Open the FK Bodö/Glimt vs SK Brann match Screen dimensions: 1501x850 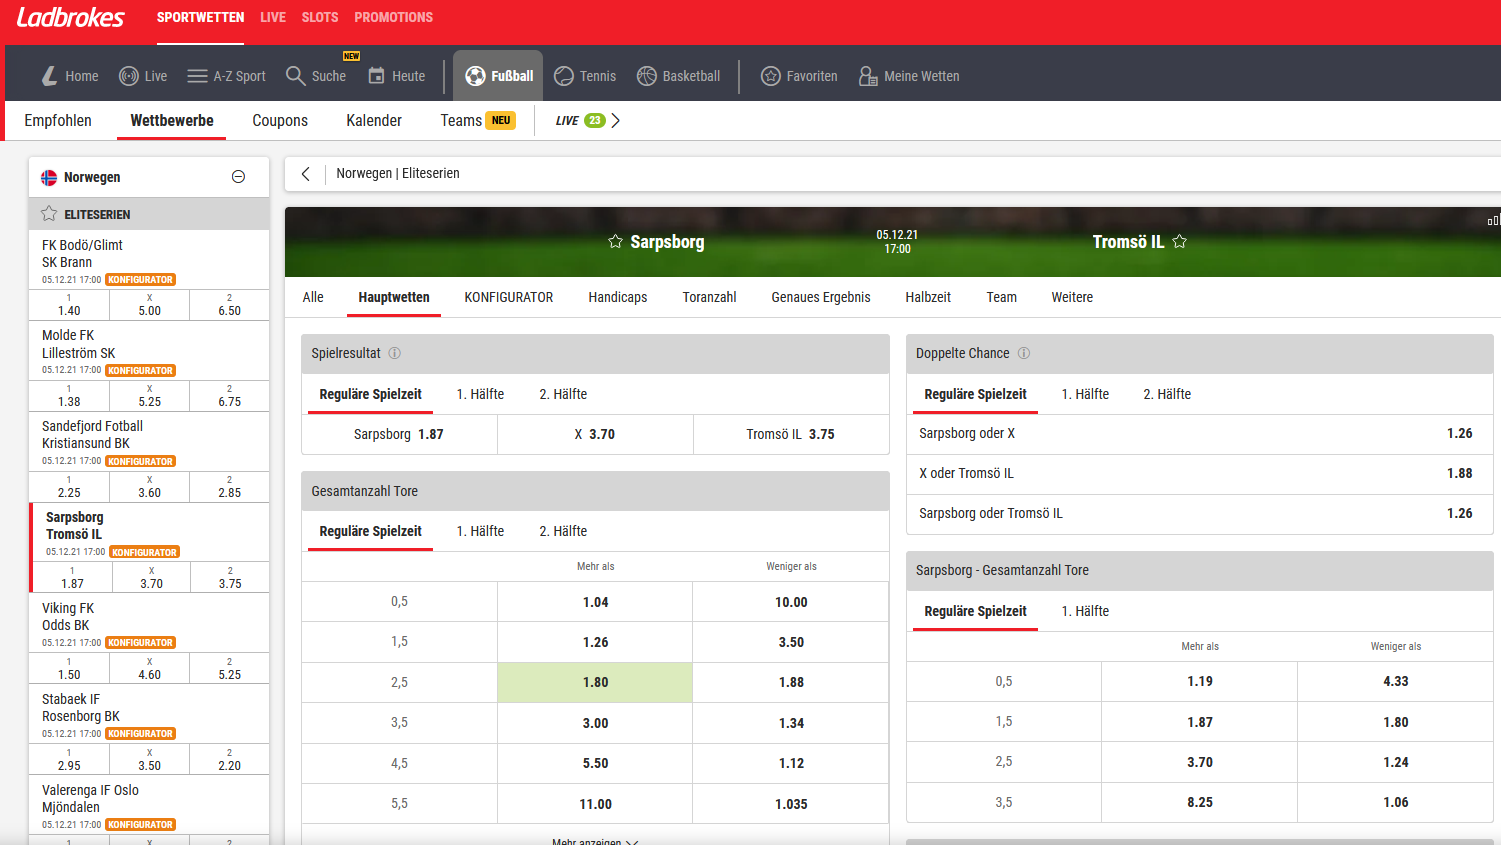[x=82, y=253]
